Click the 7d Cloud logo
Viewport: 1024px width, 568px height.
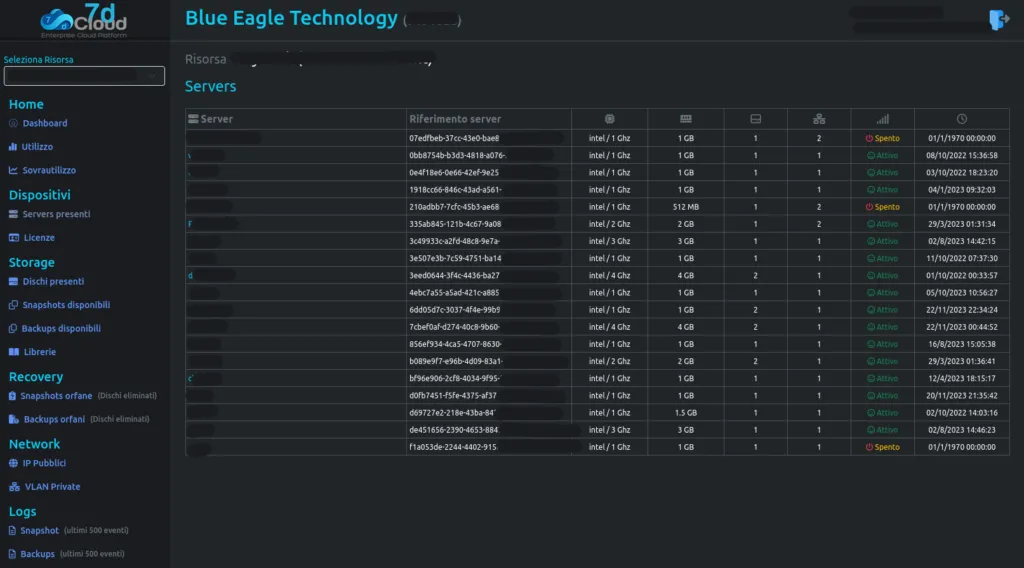(84, 21)
